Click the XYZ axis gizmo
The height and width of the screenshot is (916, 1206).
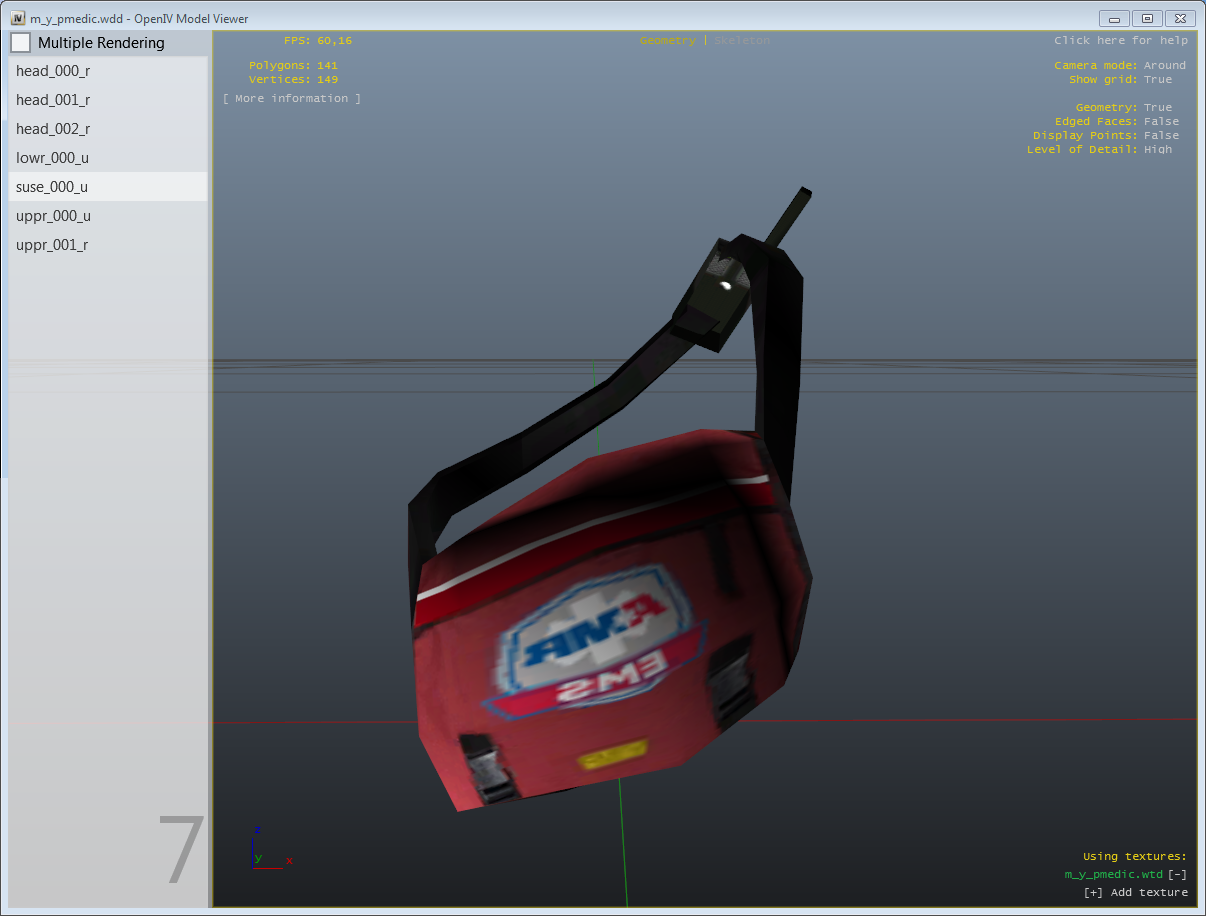tap(265, 851)
